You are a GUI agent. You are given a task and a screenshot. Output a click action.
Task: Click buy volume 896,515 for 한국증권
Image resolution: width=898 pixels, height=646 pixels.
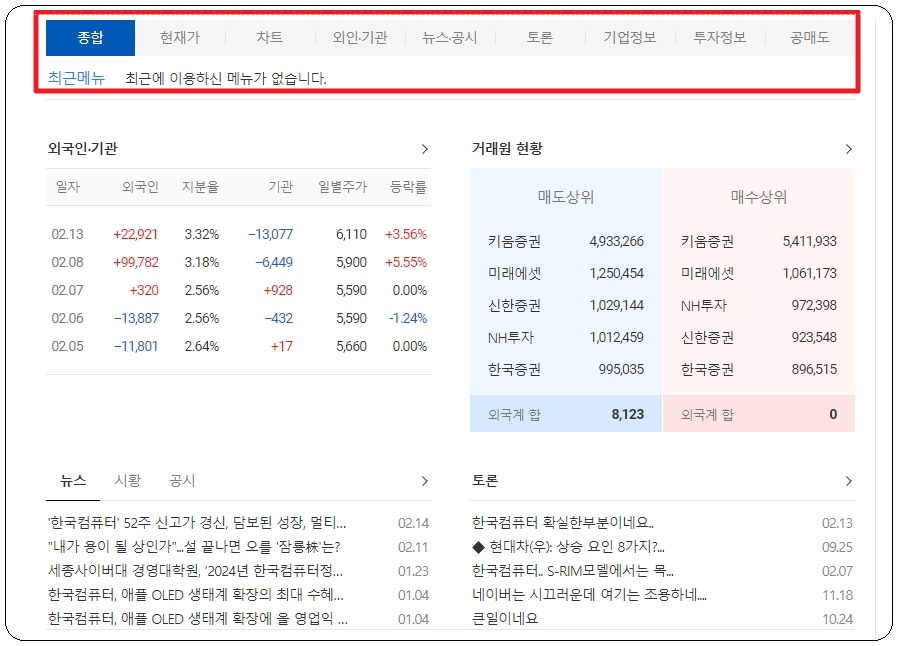(814, 370)
